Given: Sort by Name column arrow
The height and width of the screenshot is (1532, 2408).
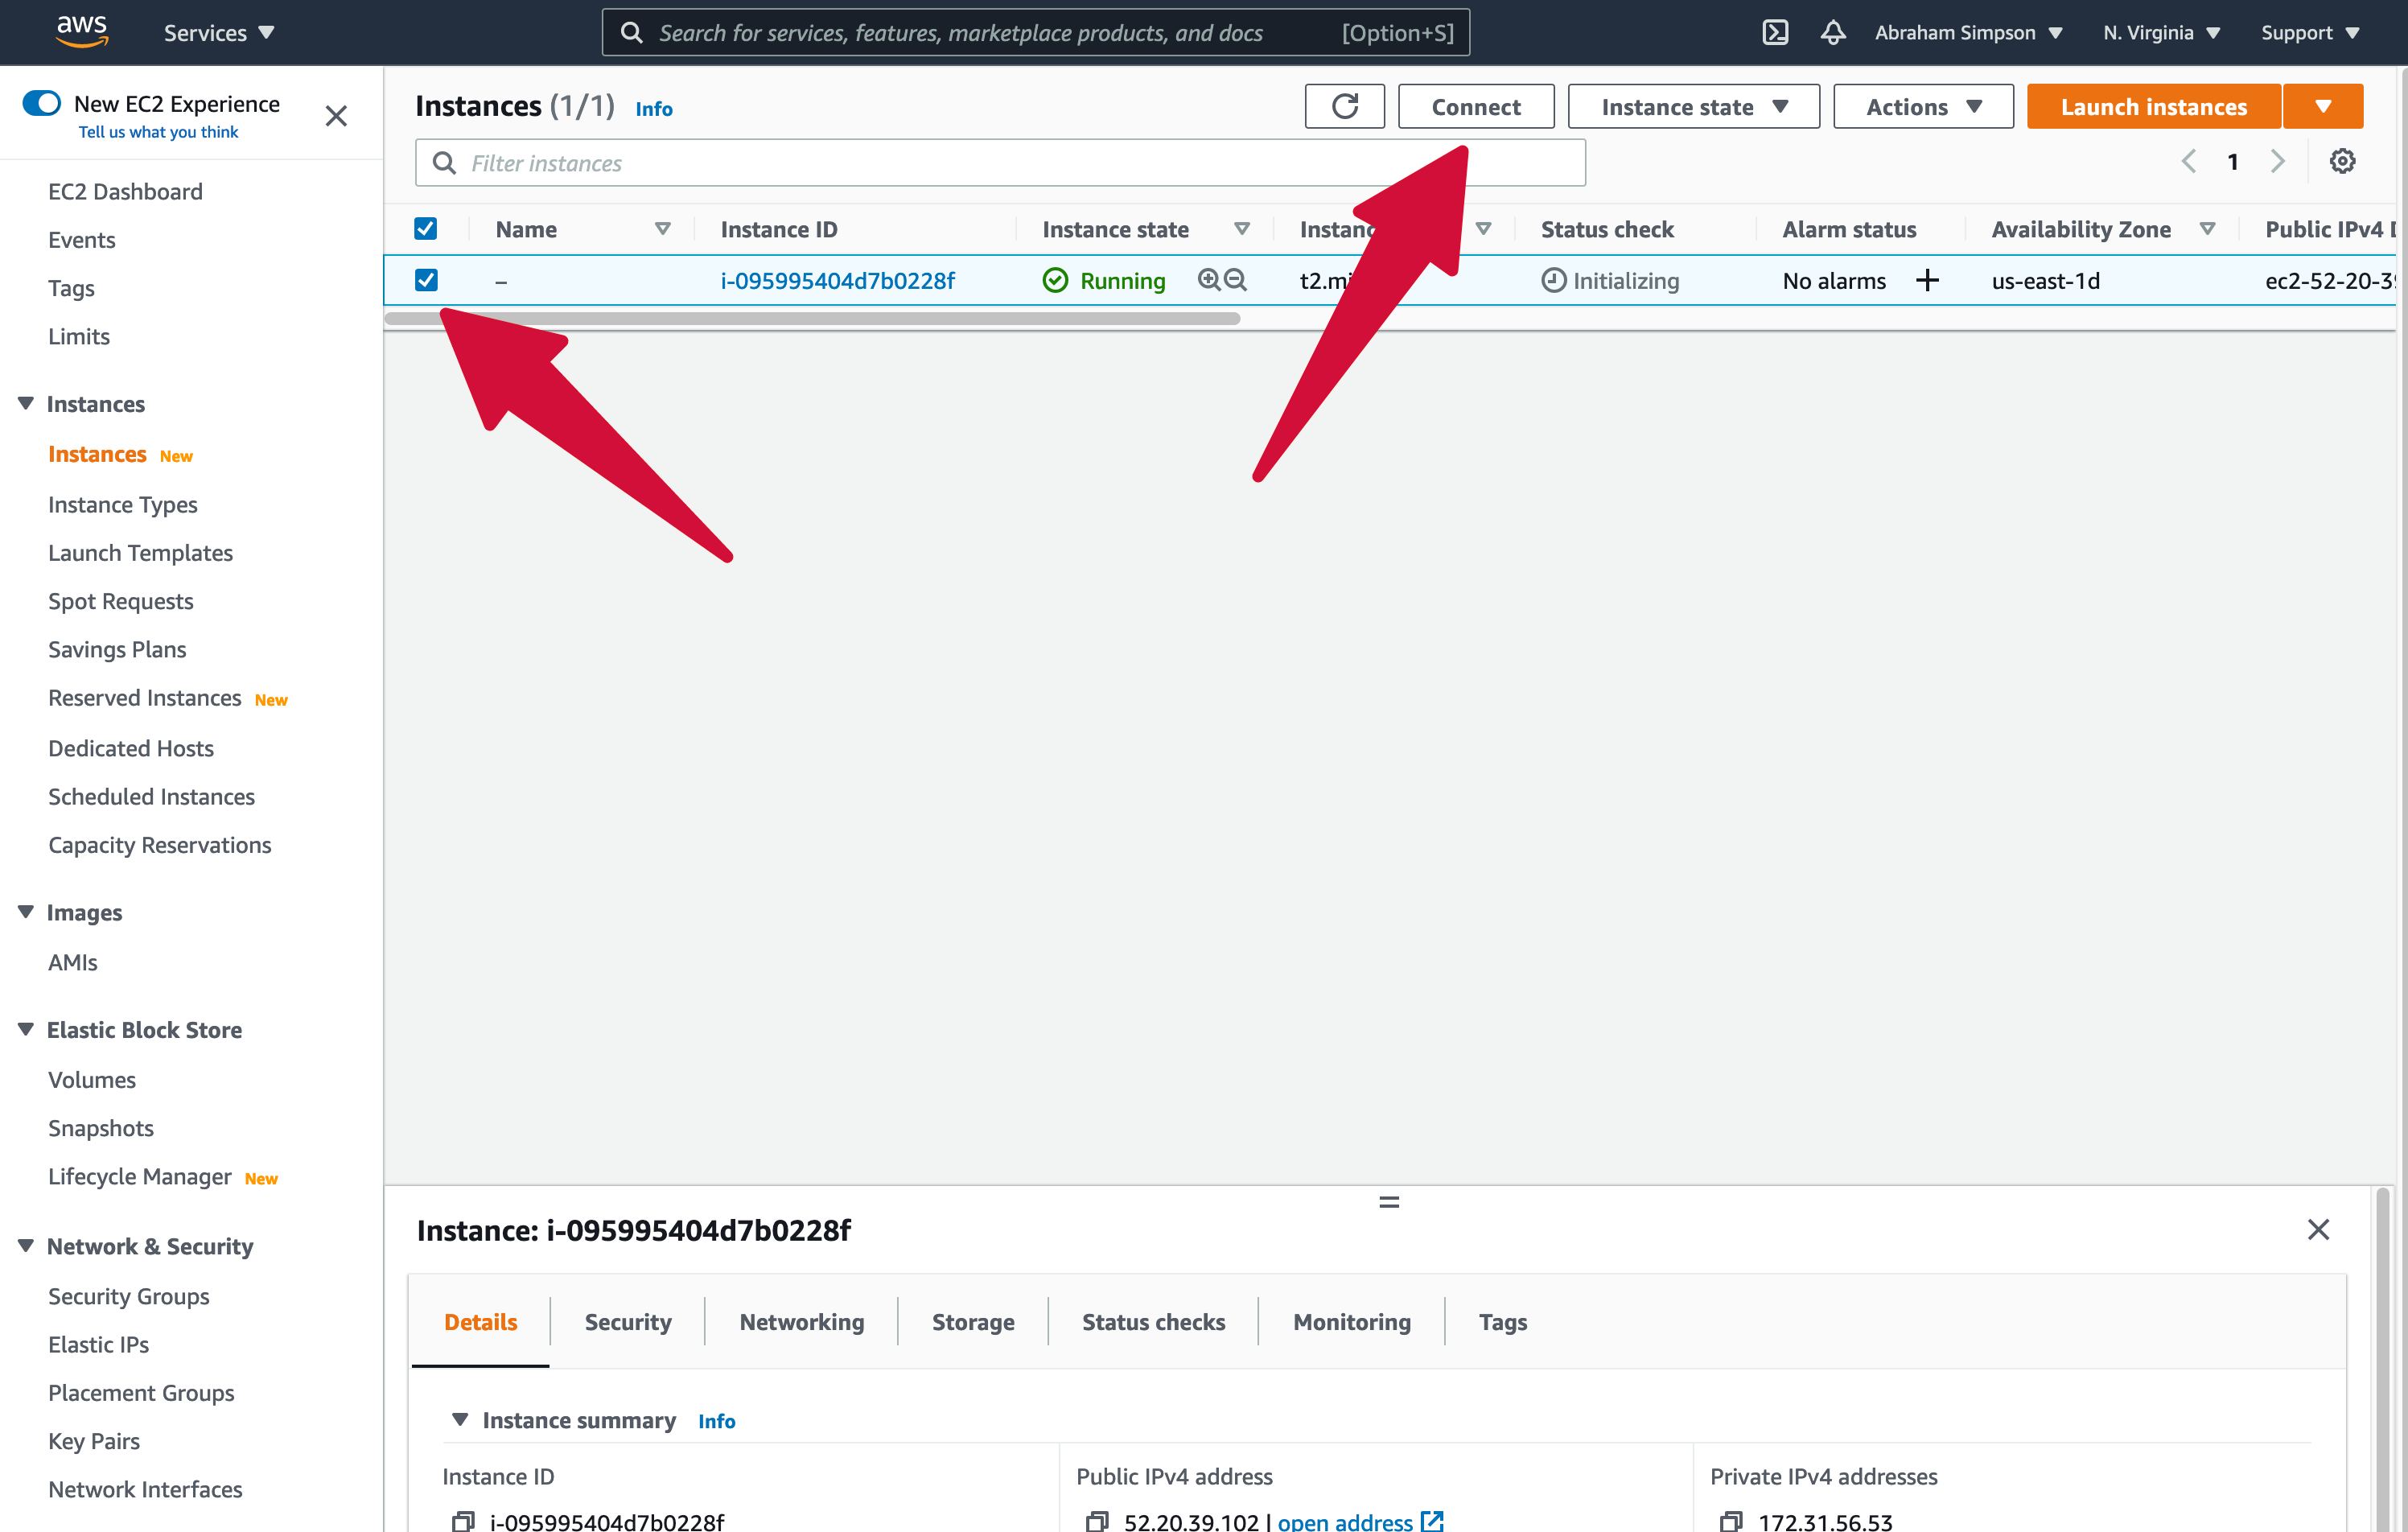Looking at the screenshot, I should click(662, 229).
